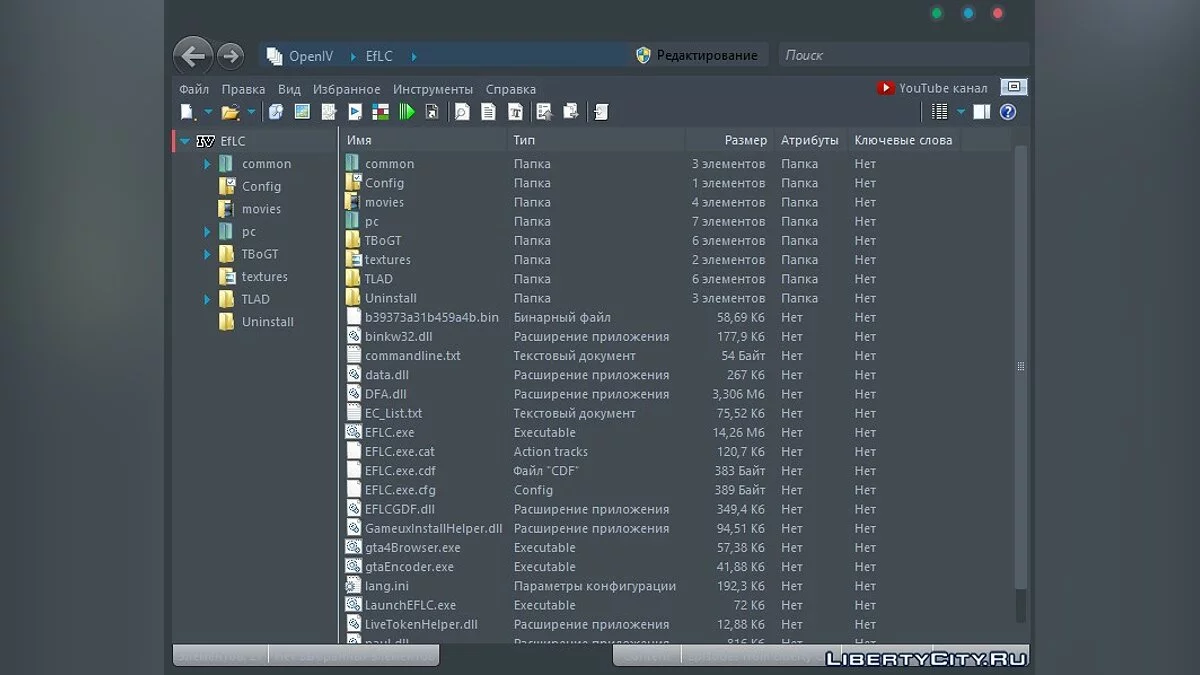The image size is (1200, 675).
Task: Expand the TBoGT folder in tree
Action: [x=207, y=254]
